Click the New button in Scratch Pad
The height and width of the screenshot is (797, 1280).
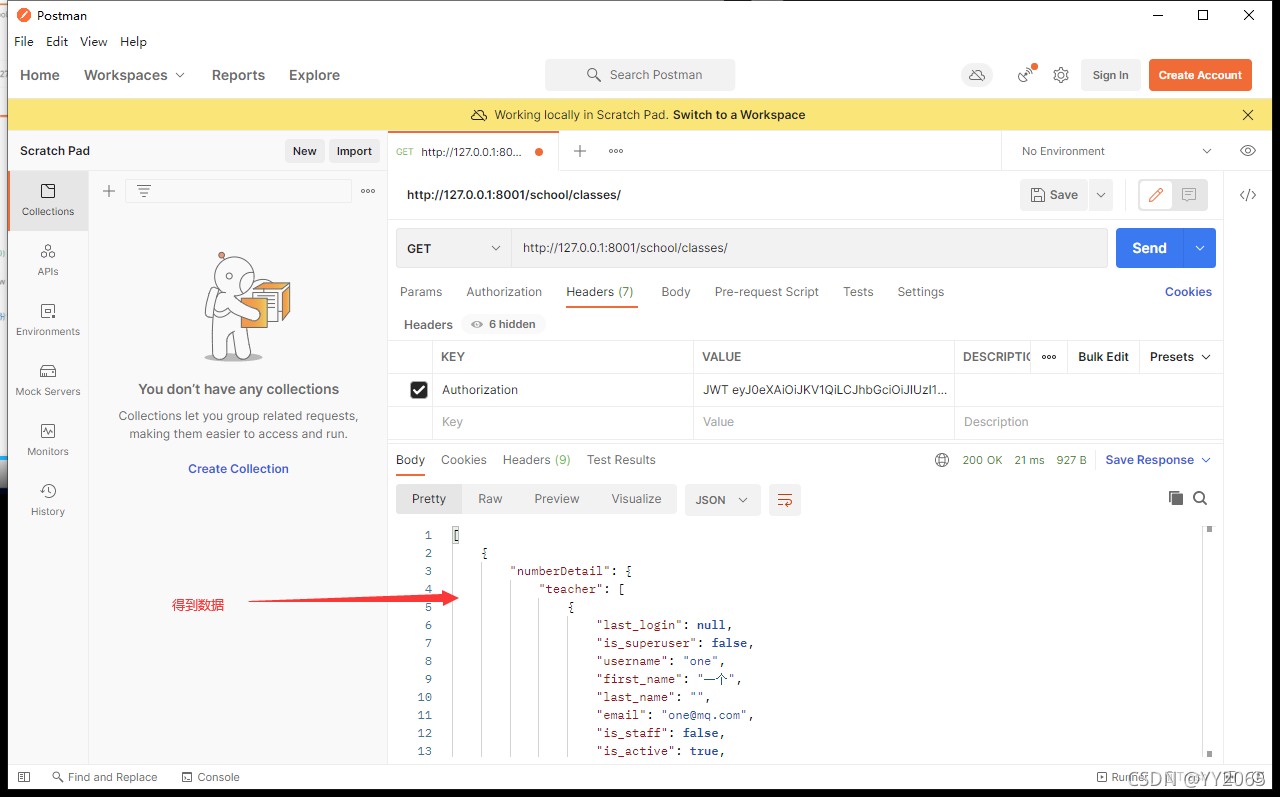coord(305,151)
